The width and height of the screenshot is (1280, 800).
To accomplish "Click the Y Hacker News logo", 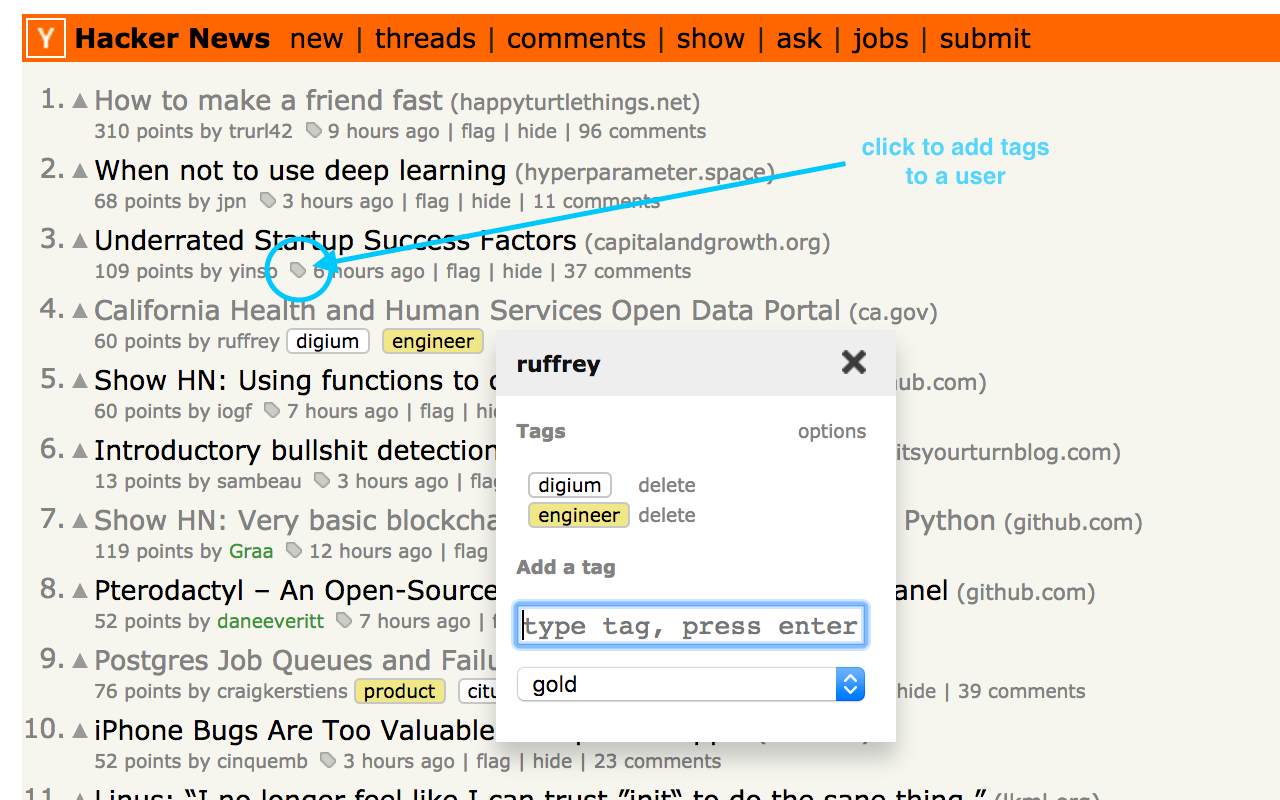I will [x=44, y=38].
